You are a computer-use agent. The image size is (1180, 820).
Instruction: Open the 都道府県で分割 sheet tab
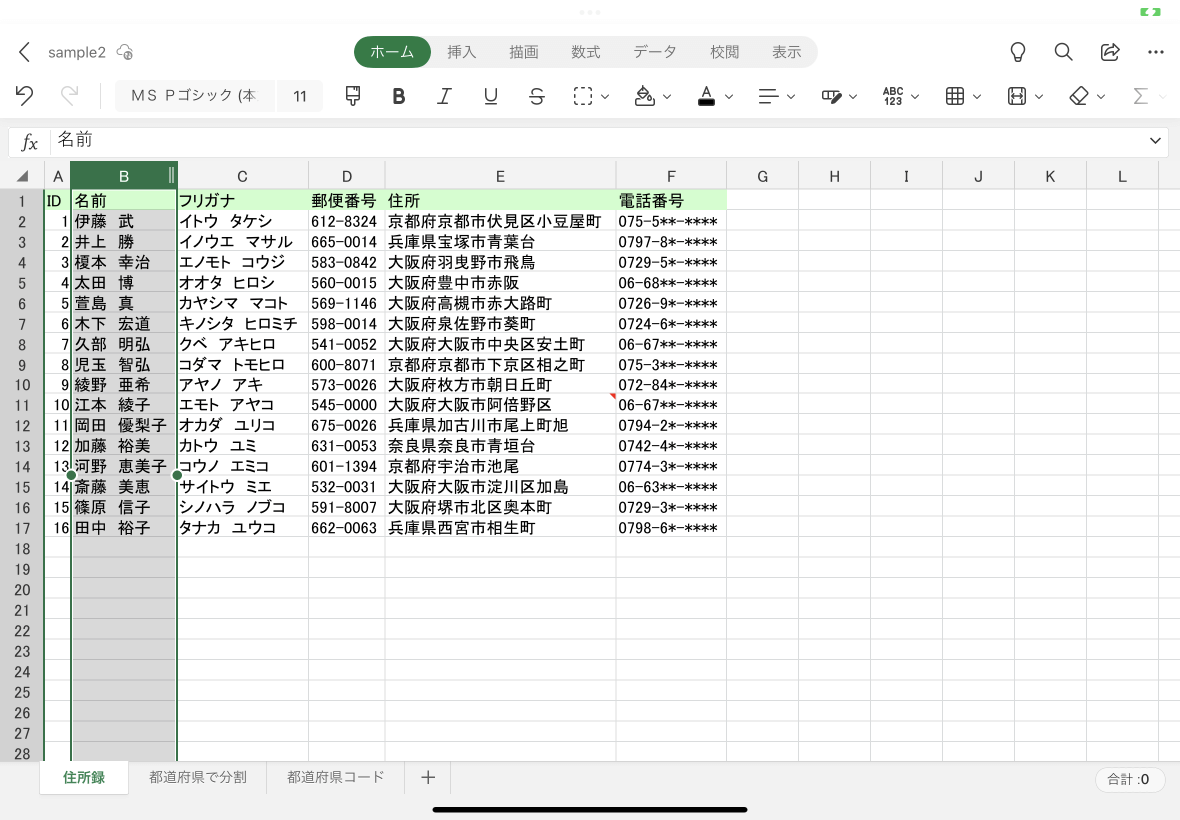[198, 777]
